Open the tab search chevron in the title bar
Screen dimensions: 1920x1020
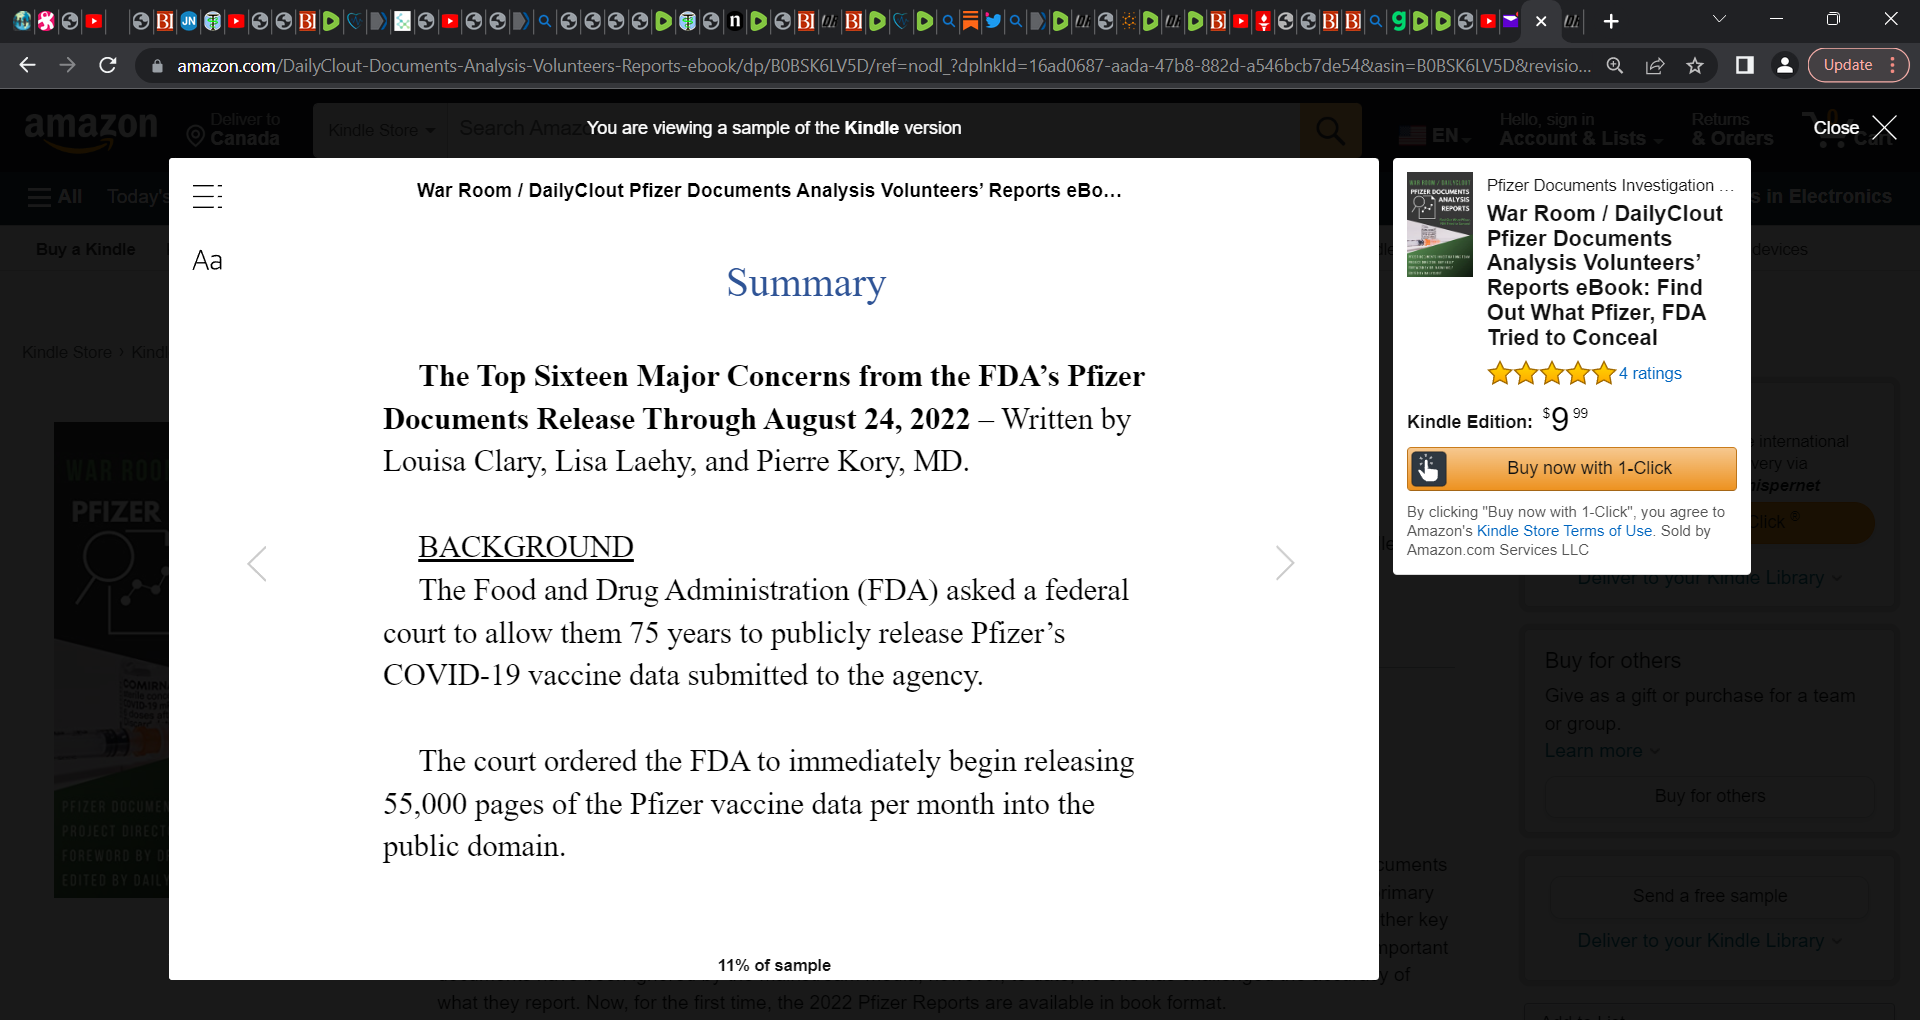(1719, 19)
